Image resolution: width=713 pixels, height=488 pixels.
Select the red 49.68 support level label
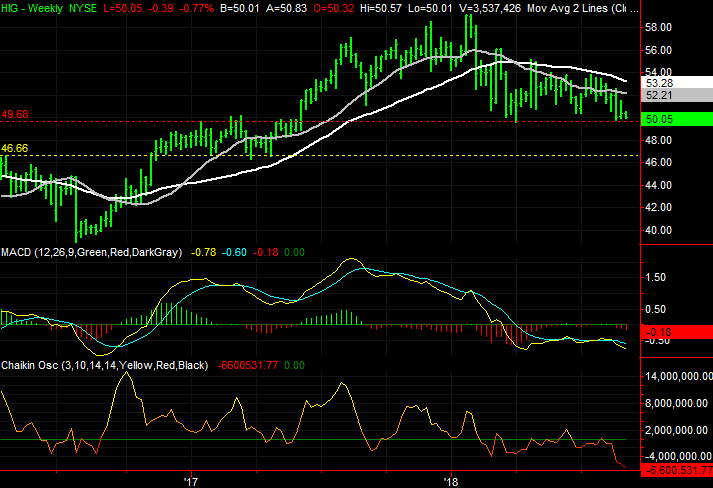pyautogui.click(x=15, y=113)
